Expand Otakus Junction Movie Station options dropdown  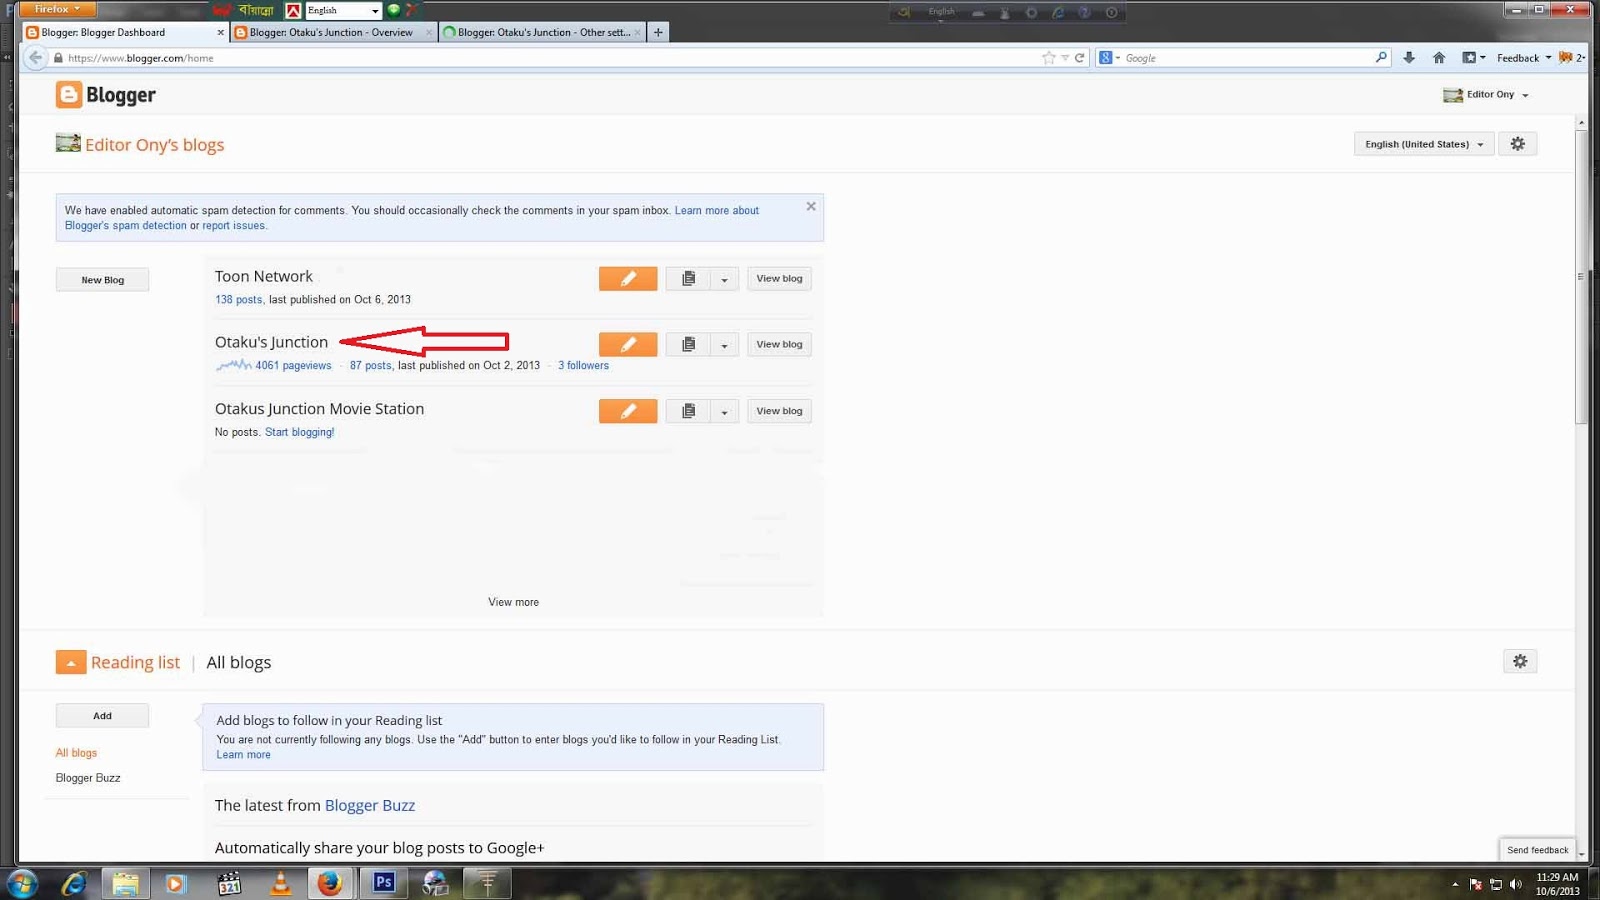pyautogui.click(x=724, y=411)
